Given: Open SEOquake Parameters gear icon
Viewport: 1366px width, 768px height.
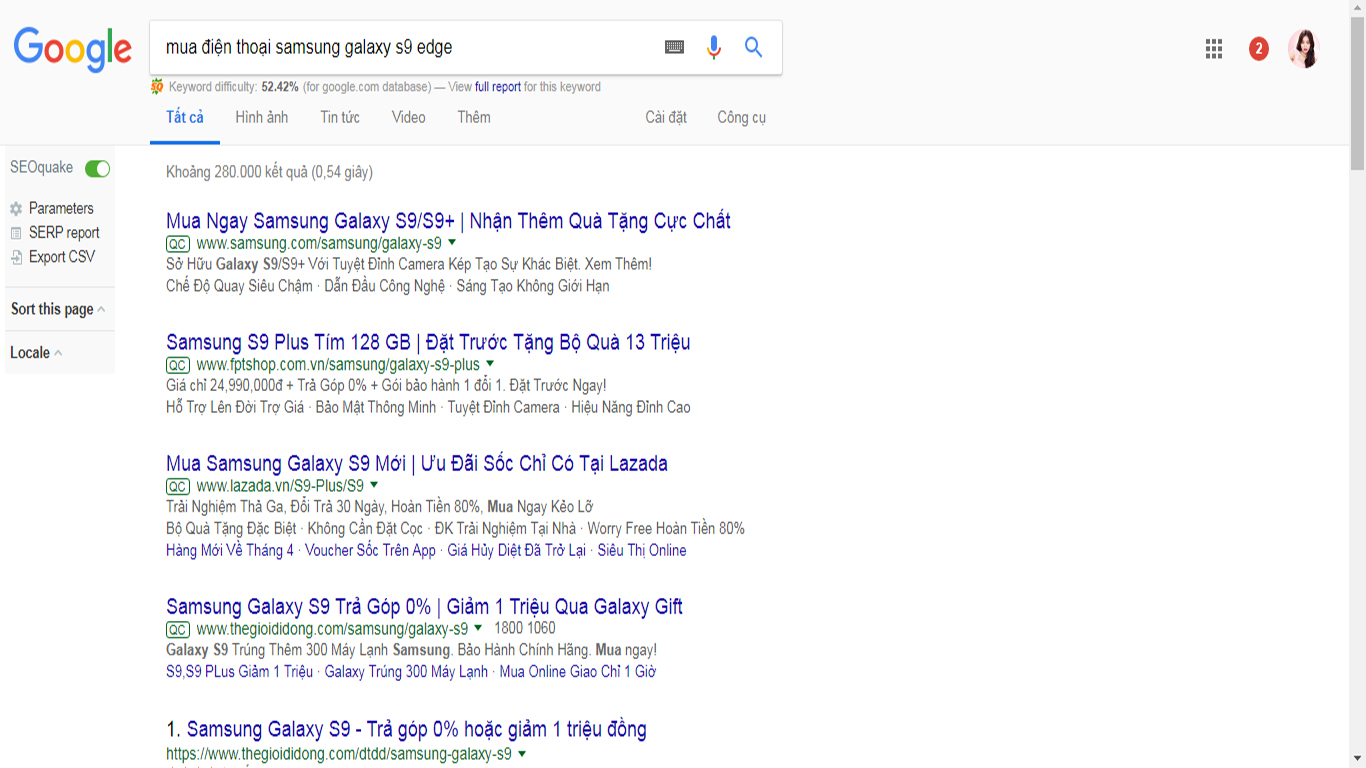Looking at the screenshot, I should 16,209.
